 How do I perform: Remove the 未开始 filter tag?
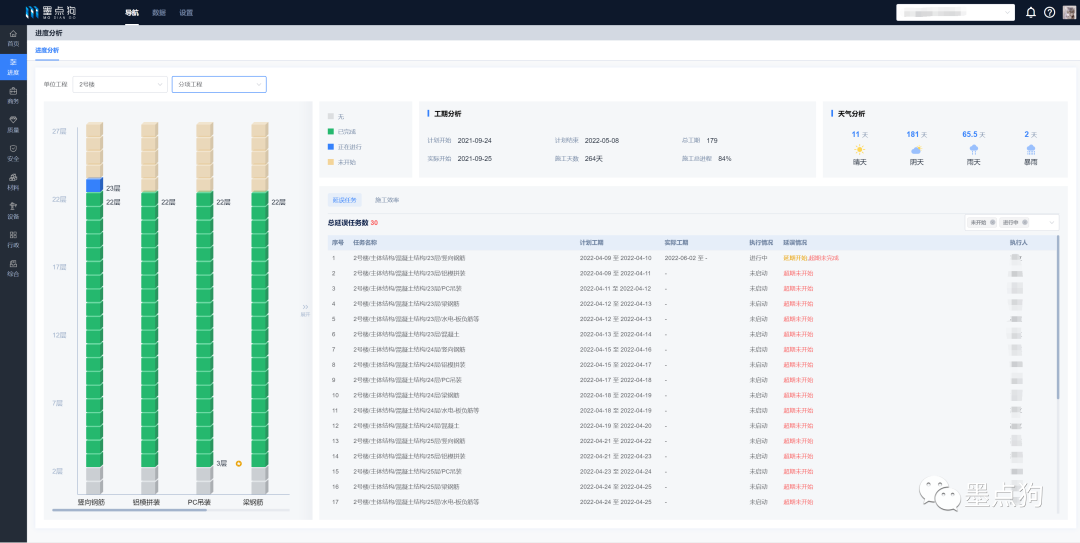[x=993, y=222]
